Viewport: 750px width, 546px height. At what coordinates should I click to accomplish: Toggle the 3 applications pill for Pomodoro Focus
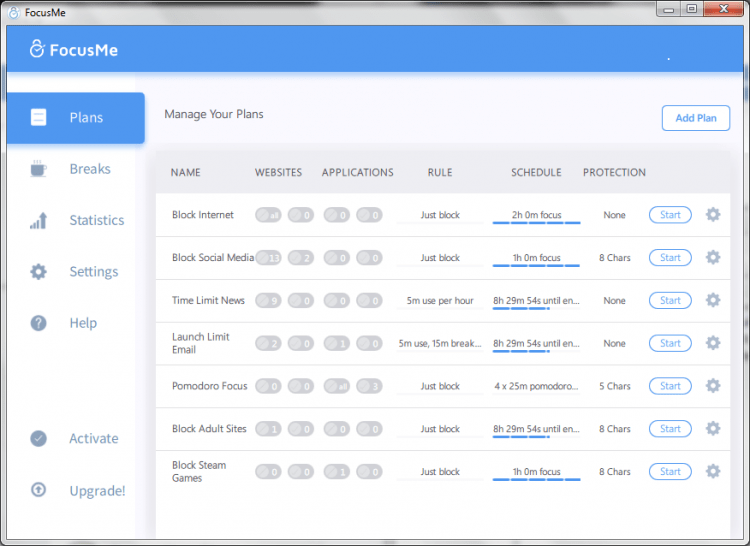click(369, 386)
